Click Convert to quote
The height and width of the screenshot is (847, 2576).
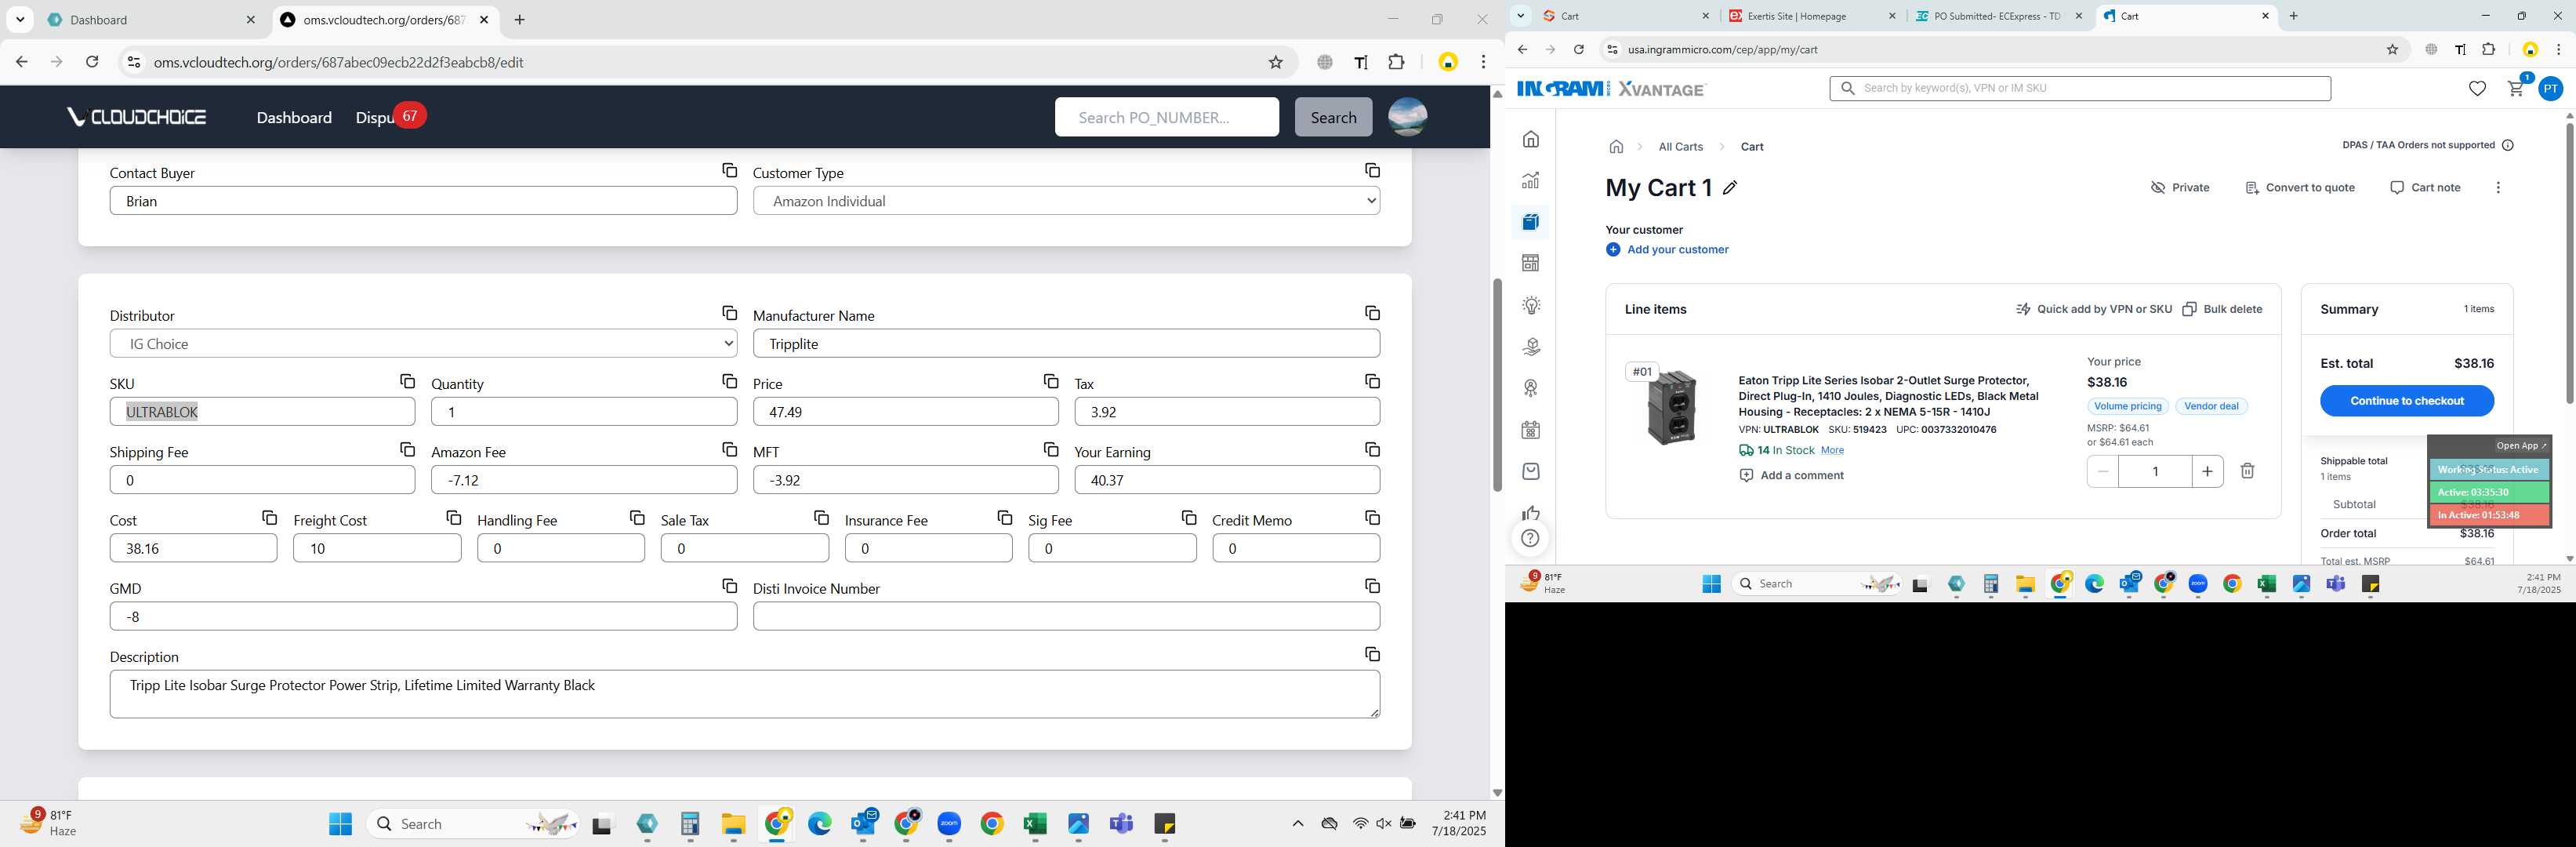(2299, 188)
